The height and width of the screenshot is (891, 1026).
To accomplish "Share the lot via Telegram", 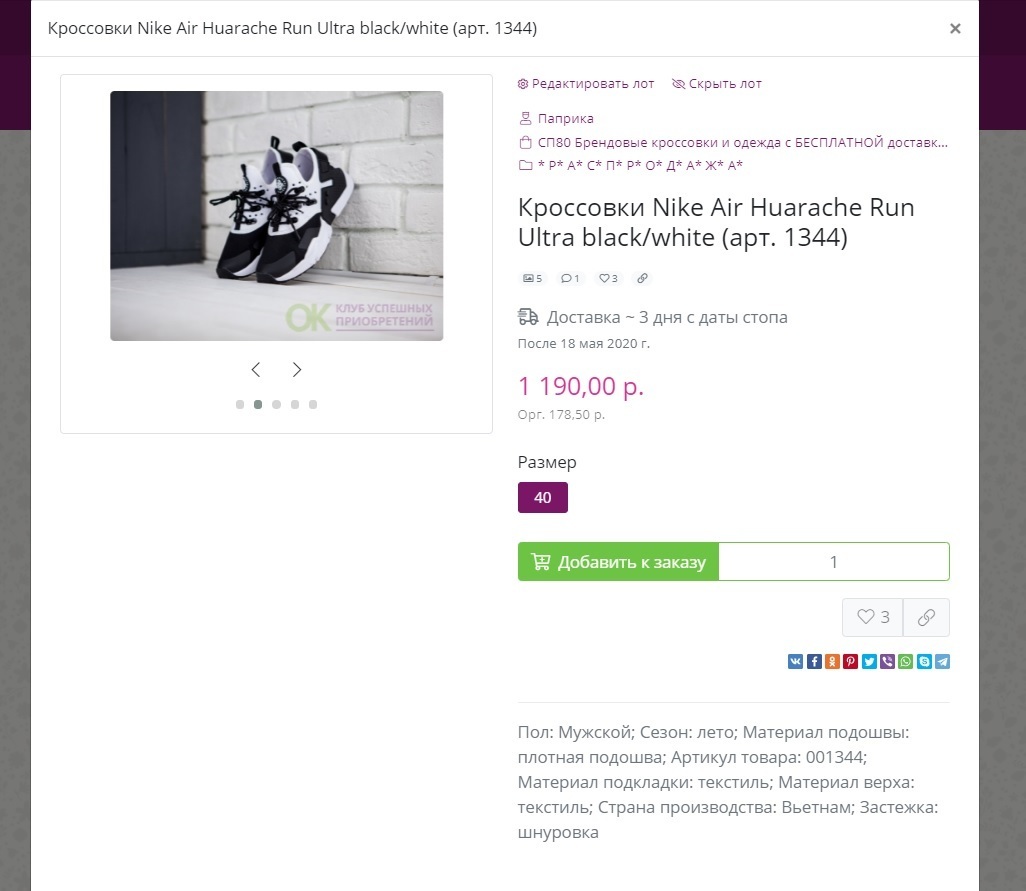I will tap(942, 661).
